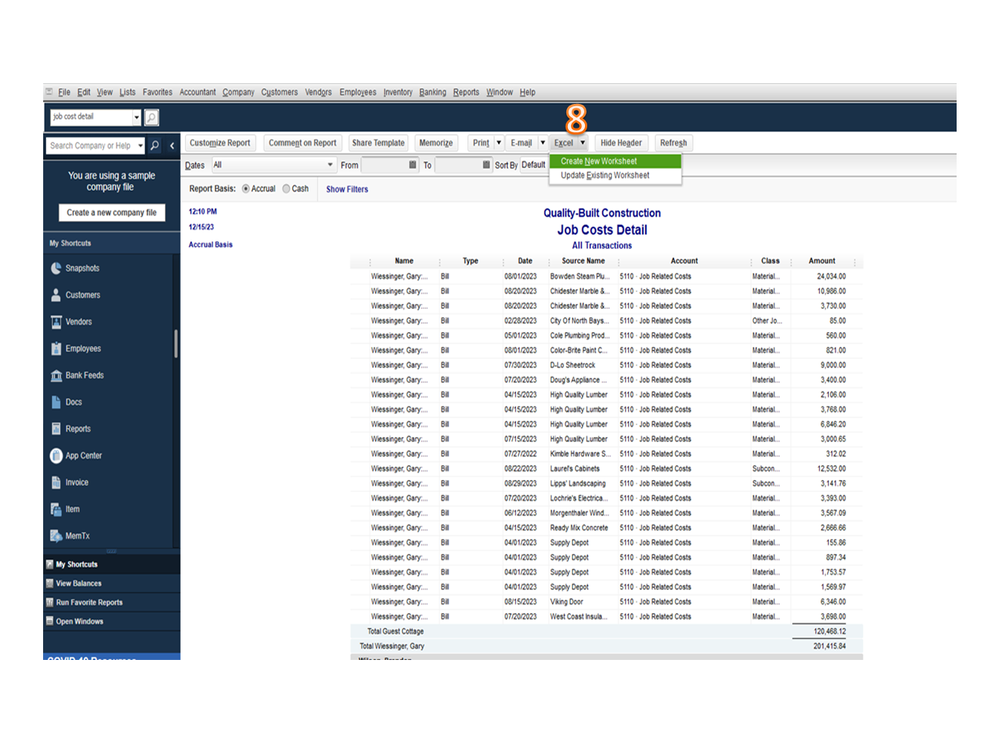Open the Excel dropdown arrow
This screenshot has height=749, width=999.
tap(583, 143)
